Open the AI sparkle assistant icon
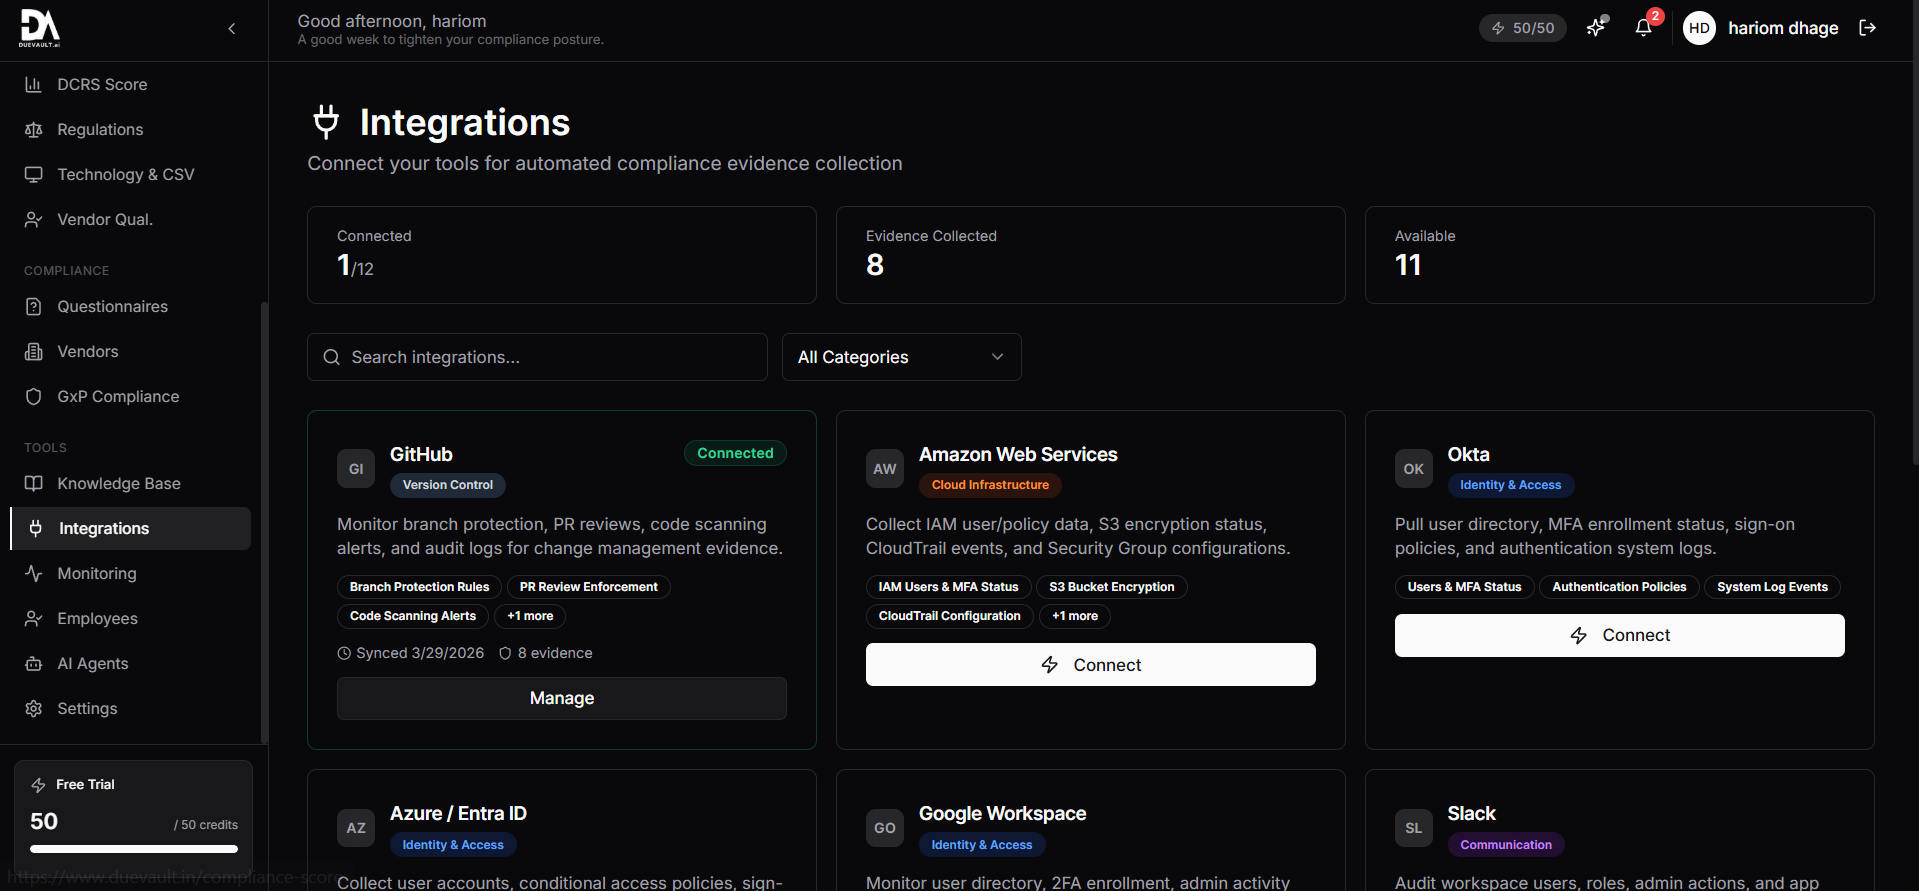 [1596, 28]
